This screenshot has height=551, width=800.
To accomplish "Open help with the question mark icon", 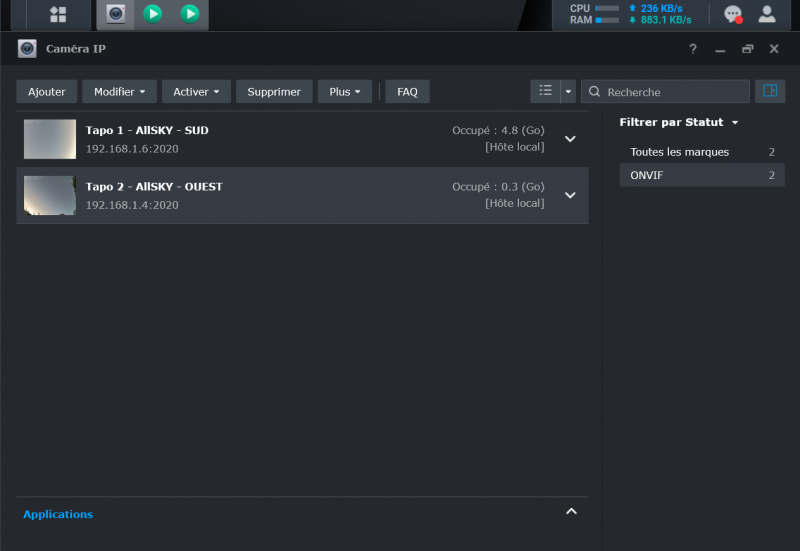I will click(692, 49).
